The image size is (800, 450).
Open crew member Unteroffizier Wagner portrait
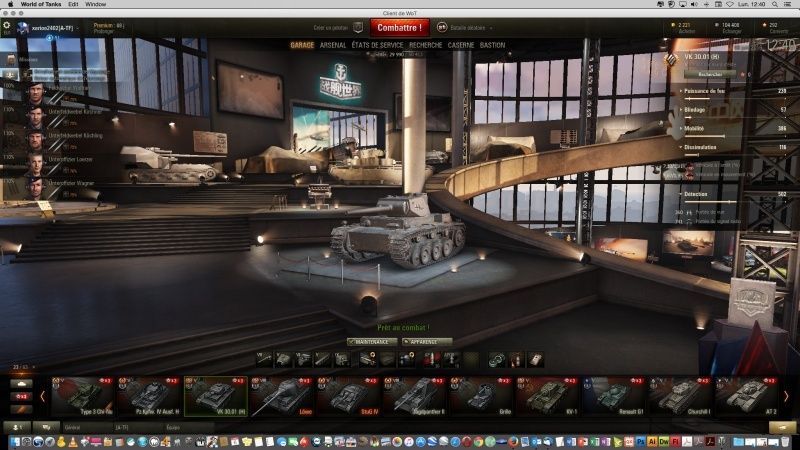point(35,188)
